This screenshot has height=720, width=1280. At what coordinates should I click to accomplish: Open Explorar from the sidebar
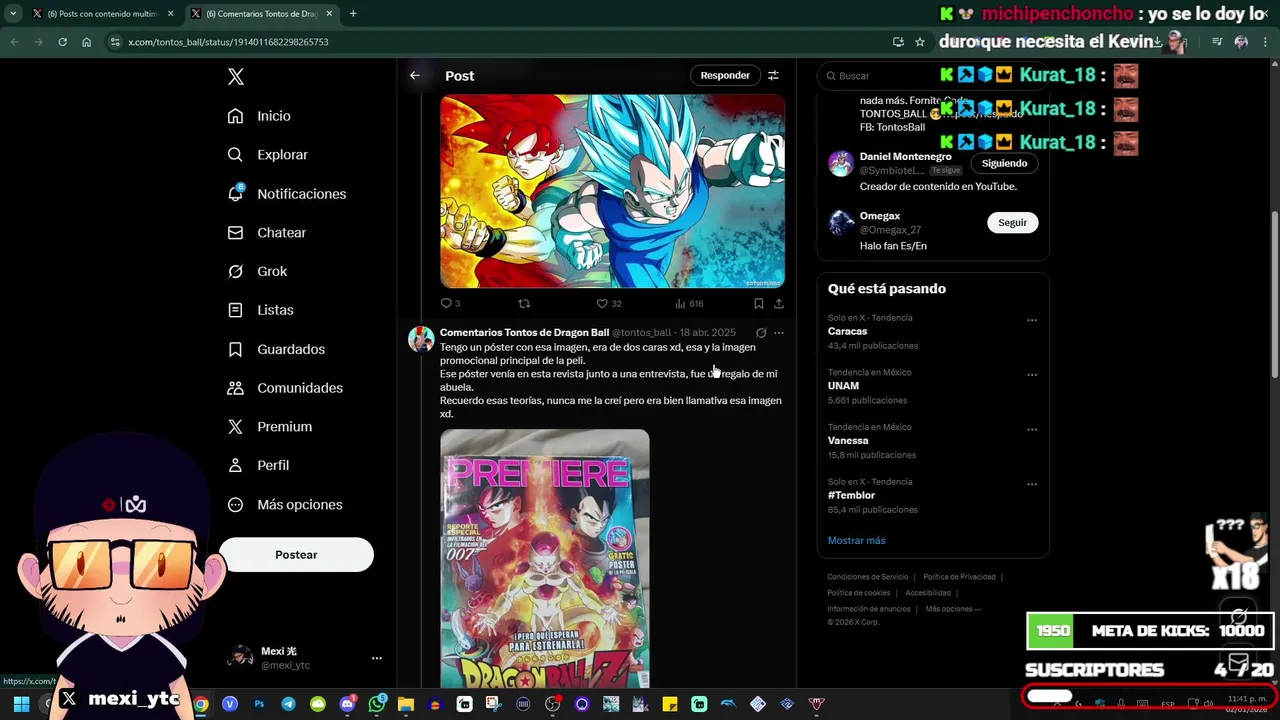267,155
